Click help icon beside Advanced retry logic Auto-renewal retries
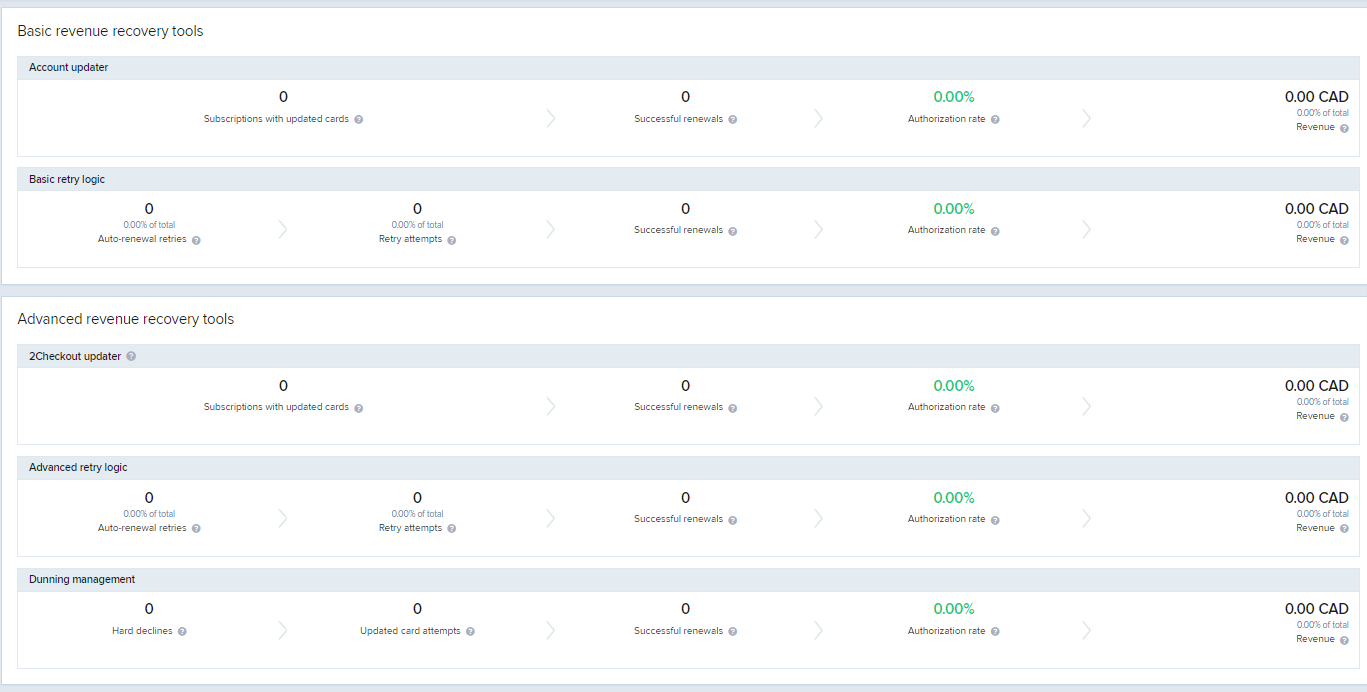 point(196,529)
